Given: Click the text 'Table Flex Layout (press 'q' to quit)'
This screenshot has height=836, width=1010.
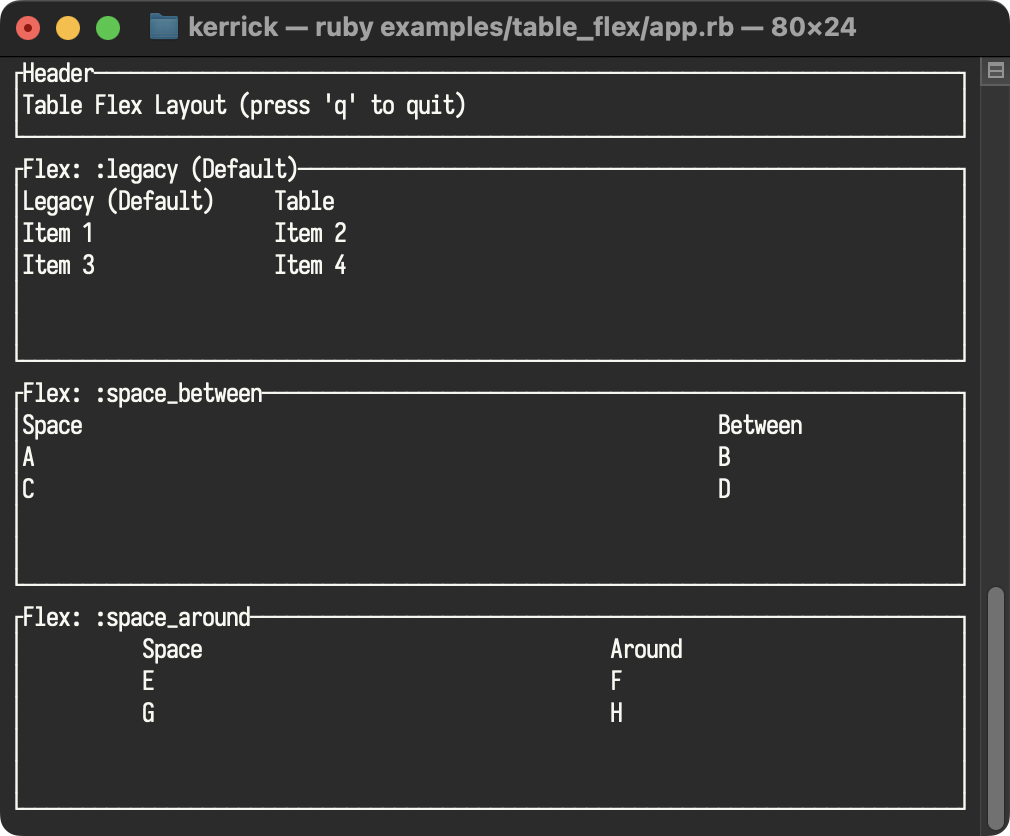Looking at the screenshot, I should click(243, 105).
